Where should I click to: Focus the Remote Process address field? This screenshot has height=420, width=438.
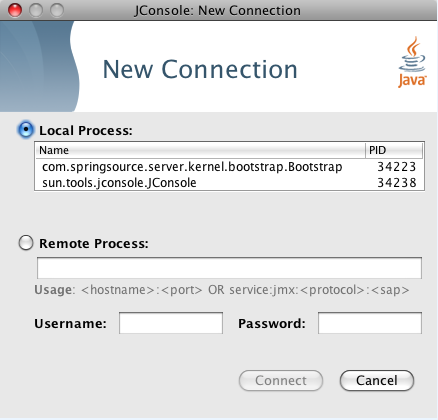pos(229,268)
